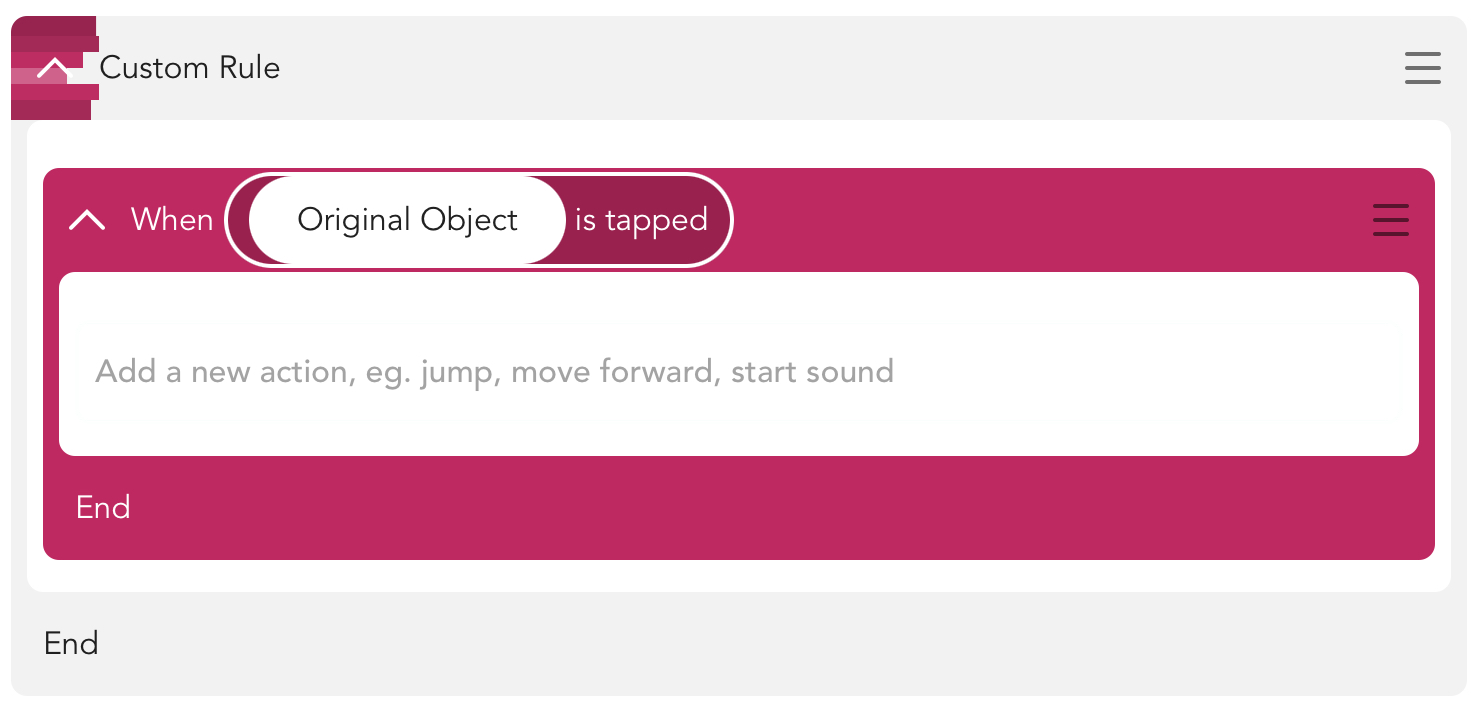Viewport: 1482px width, 712px height.
Task: Select the "Custom Rule" title text
Action: pos(190,68)
